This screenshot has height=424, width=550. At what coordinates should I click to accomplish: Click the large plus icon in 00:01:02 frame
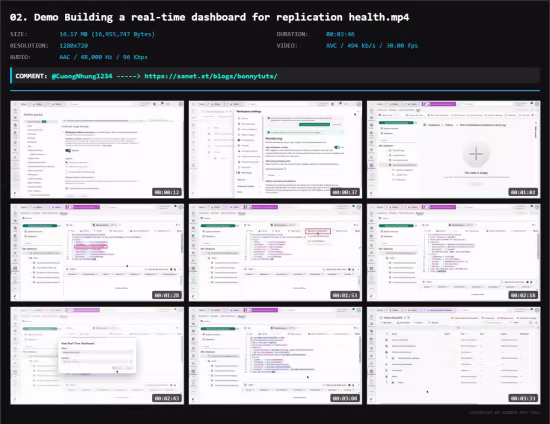pyautogui.click(x=476, y=154)
